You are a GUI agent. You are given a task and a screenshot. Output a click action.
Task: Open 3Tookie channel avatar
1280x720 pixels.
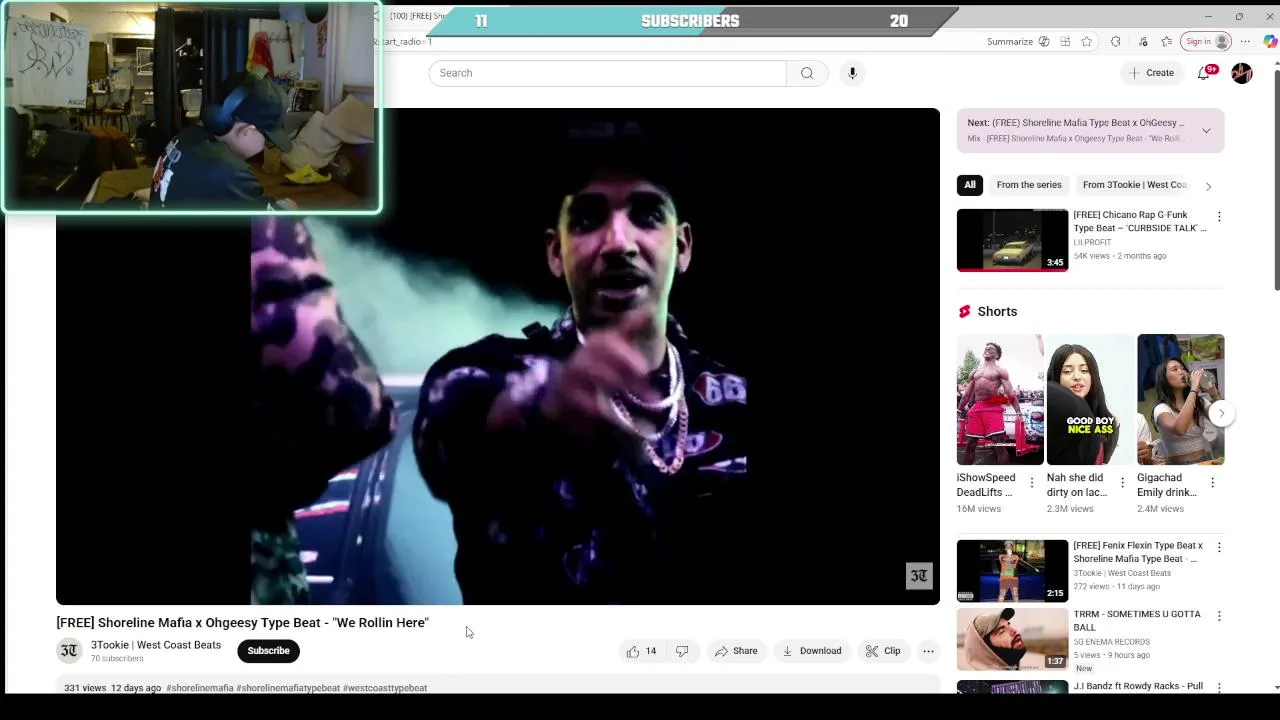(69, 651)
